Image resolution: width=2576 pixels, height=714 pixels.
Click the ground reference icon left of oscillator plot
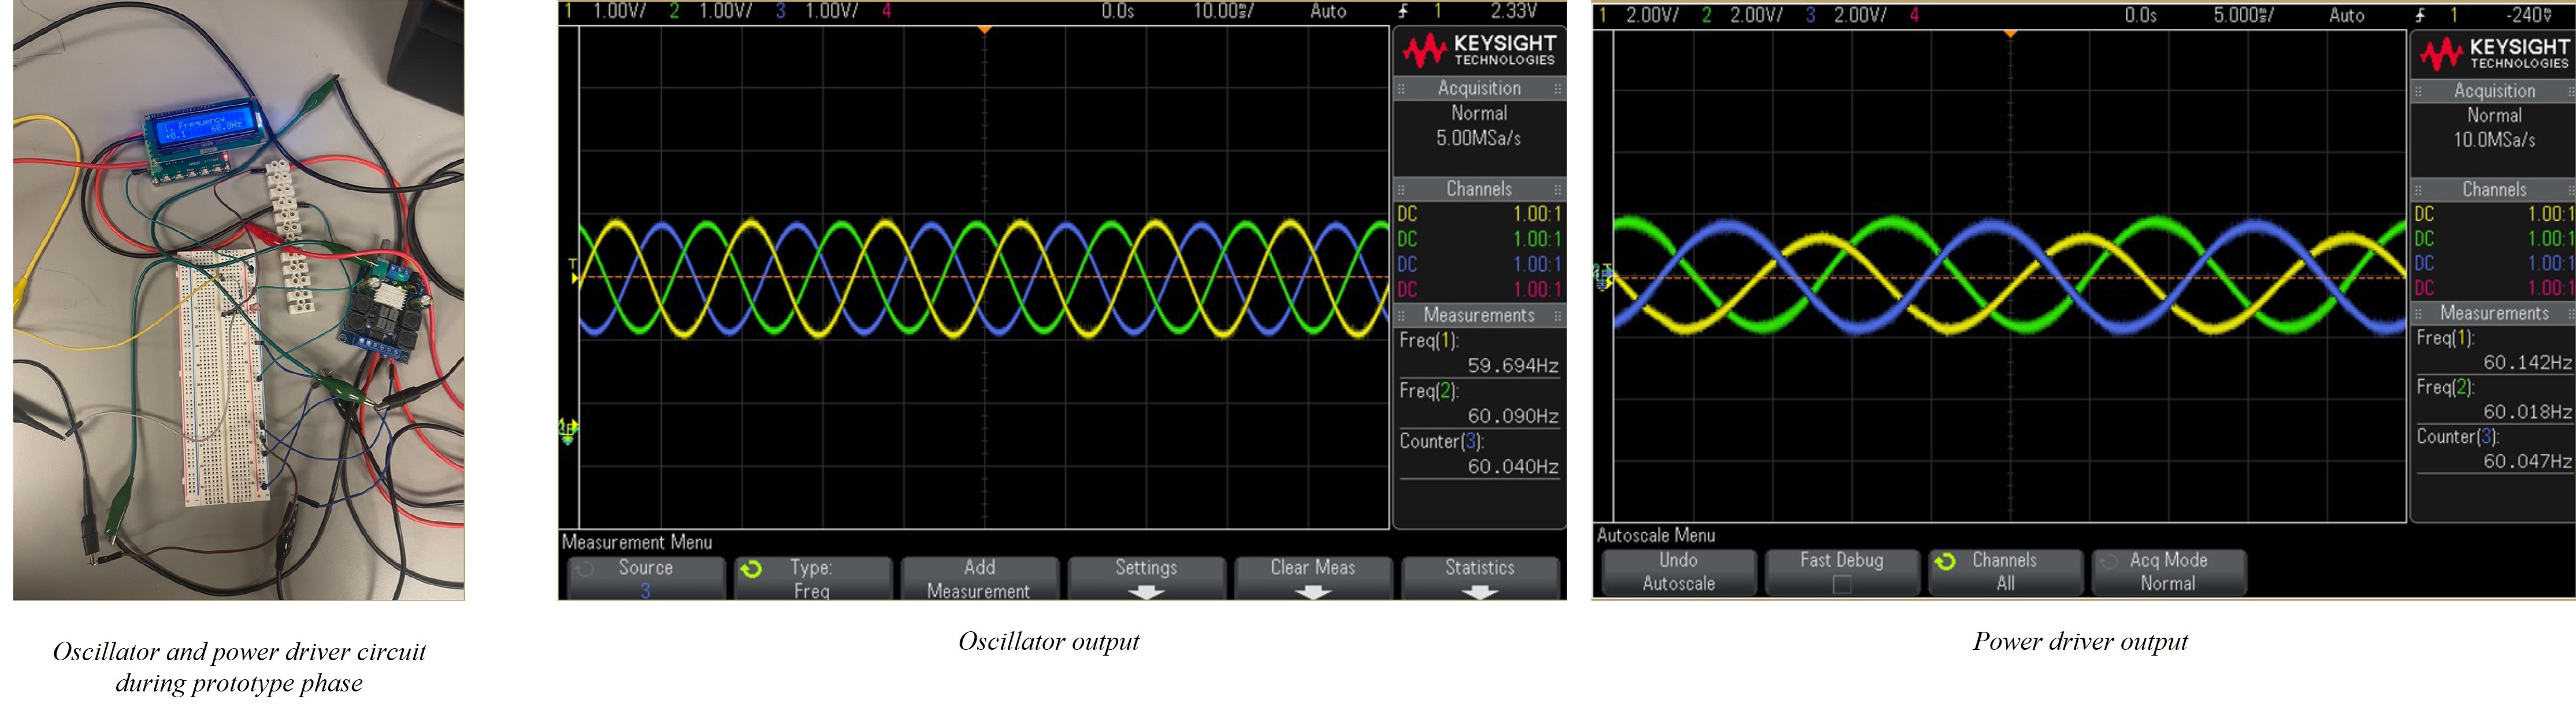567,431
